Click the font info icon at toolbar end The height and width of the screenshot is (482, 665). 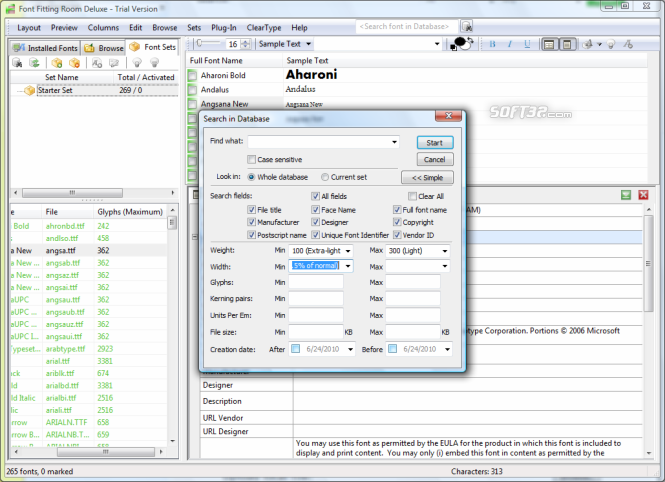pyautogui.click(x=628, y=44)
